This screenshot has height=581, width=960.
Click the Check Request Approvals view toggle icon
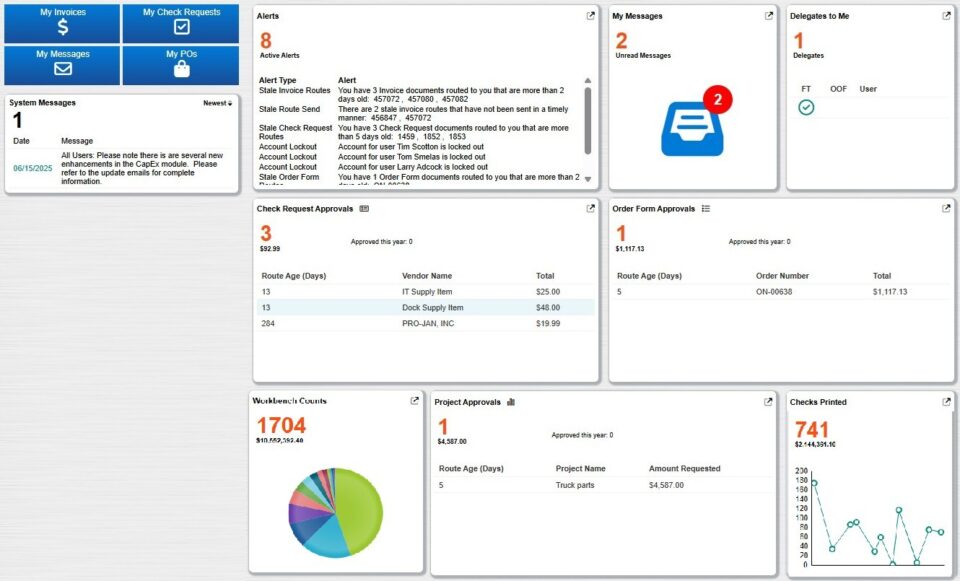click(x=364, y=209)
